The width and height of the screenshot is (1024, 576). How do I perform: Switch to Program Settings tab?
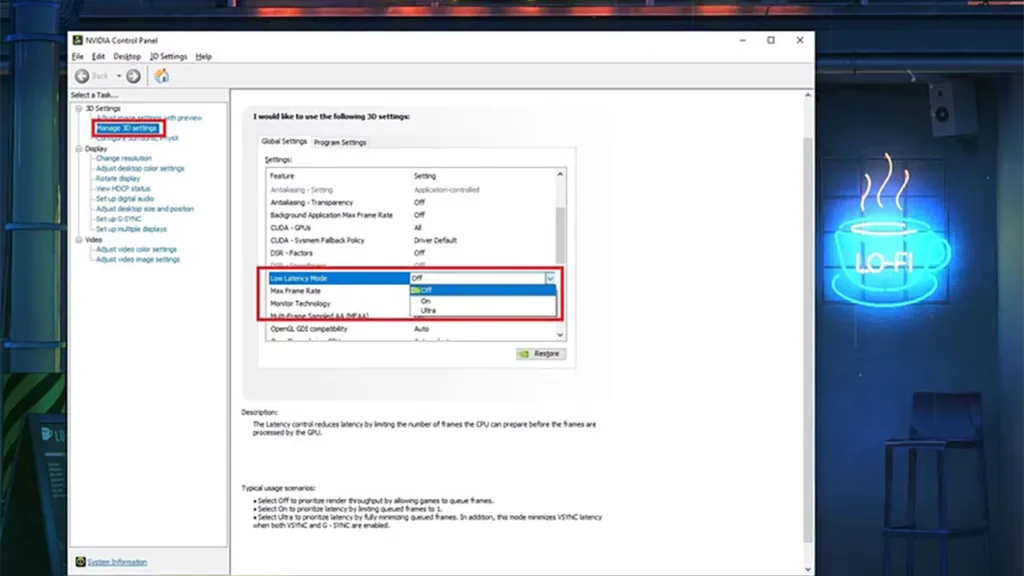(x=340, y=142)
